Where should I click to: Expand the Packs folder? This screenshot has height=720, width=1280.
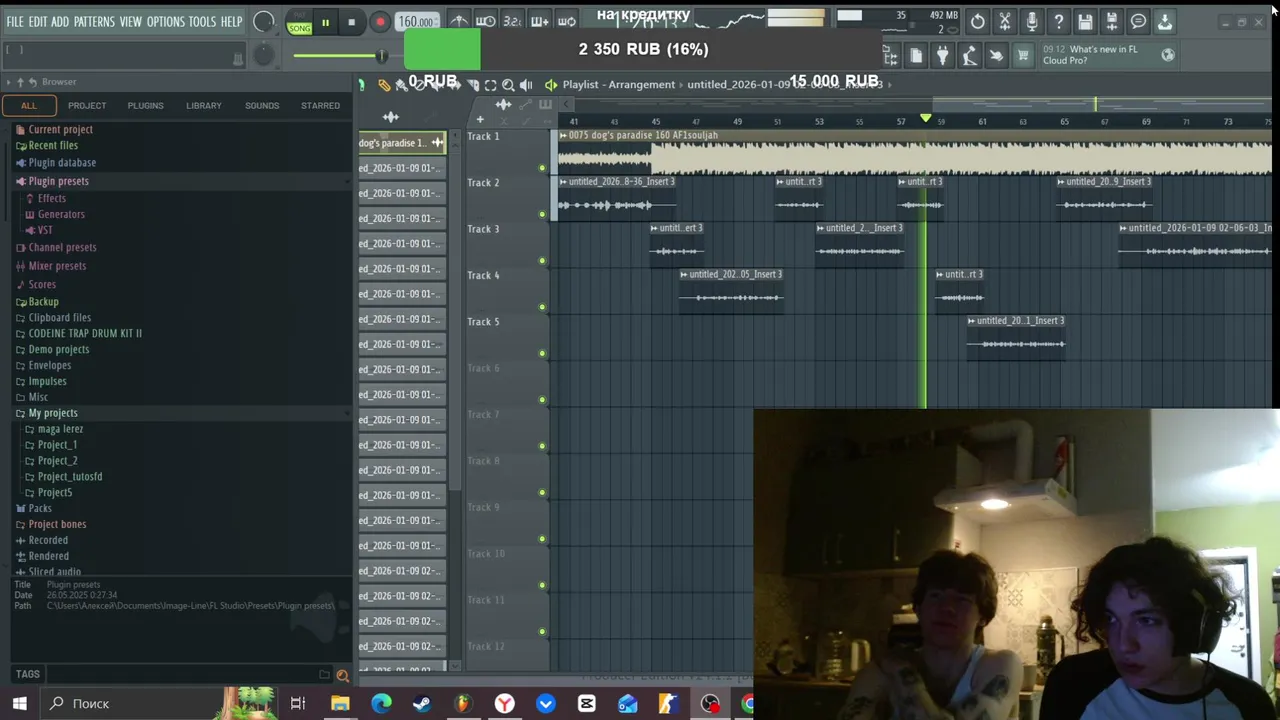click(x=40, y=508)
